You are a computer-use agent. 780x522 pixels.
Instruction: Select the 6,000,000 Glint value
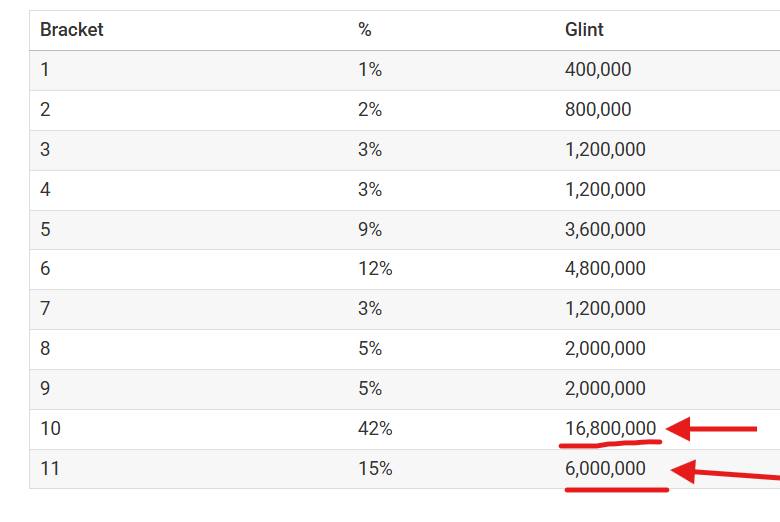605,469
